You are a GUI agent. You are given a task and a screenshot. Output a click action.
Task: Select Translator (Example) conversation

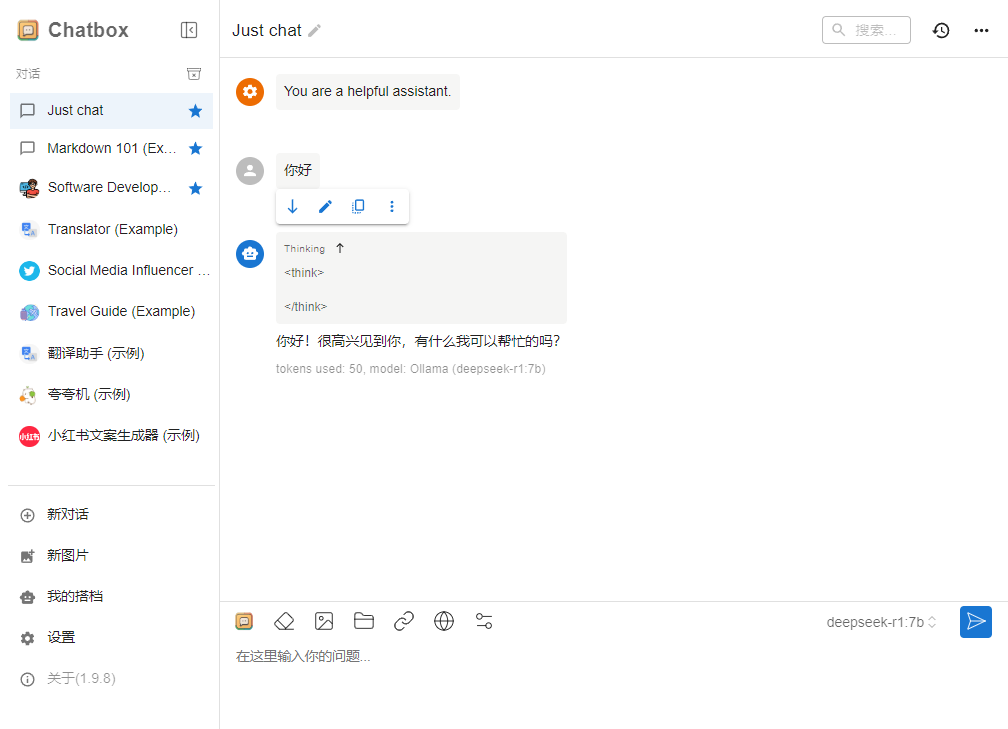112,229
